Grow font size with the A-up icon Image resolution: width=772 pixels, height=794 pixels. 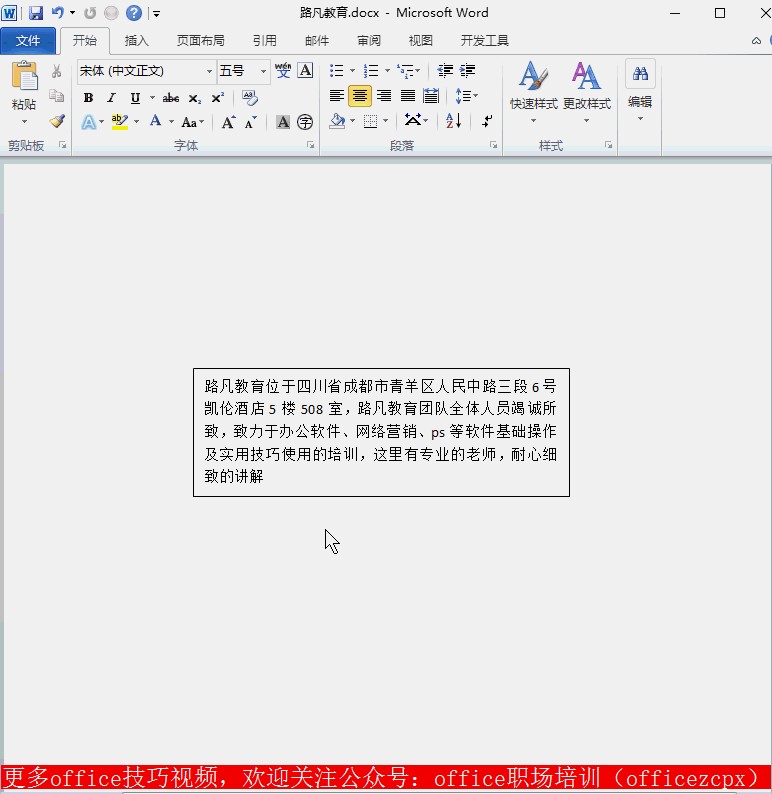click(228, 122)
